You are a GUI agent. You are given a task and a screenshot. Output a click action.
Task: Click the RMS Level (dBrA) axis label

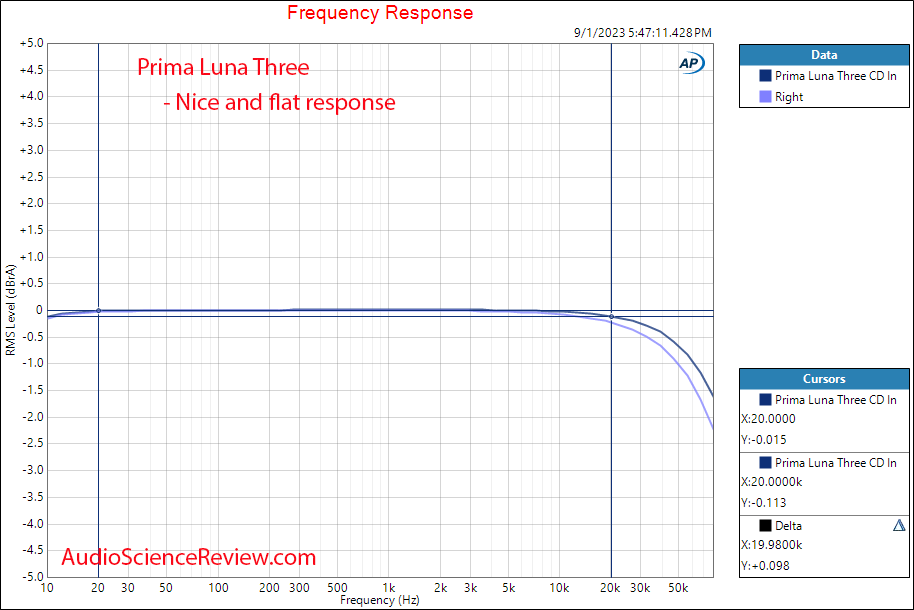click(10, 310)
